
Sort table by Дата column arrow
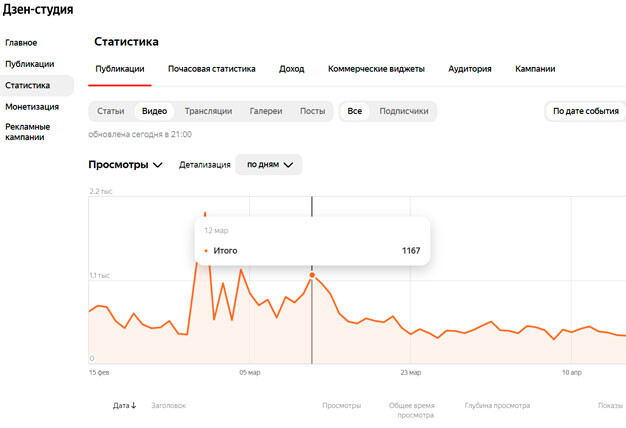[x=133, y=406]
